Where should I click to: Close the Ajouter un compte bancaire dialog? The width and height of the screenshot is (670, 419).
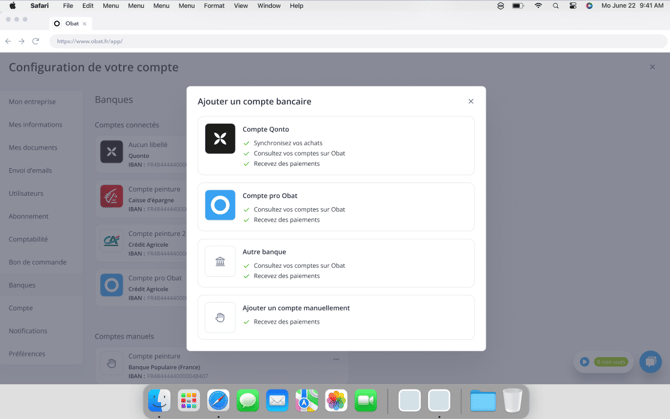click(x=471, y=101)
